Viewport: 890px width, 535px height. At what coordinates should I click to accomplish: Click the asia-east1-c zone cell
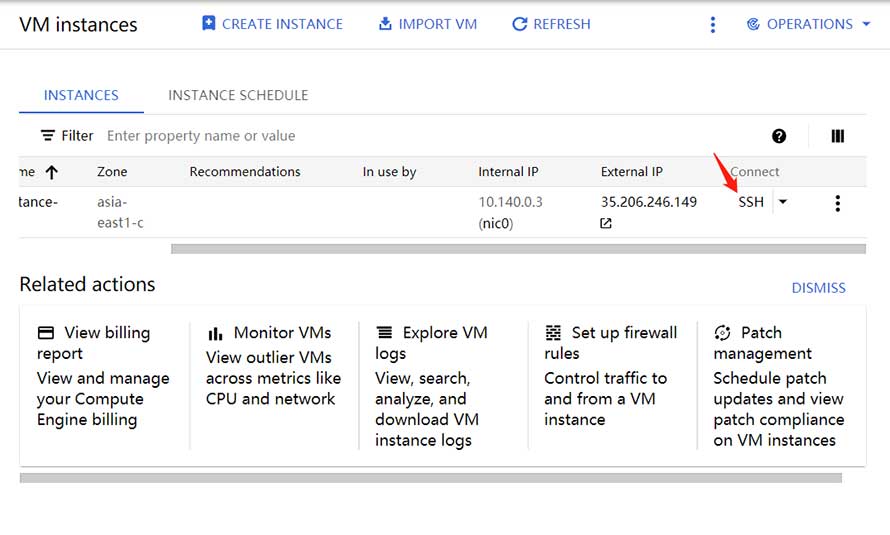[120, 212]
